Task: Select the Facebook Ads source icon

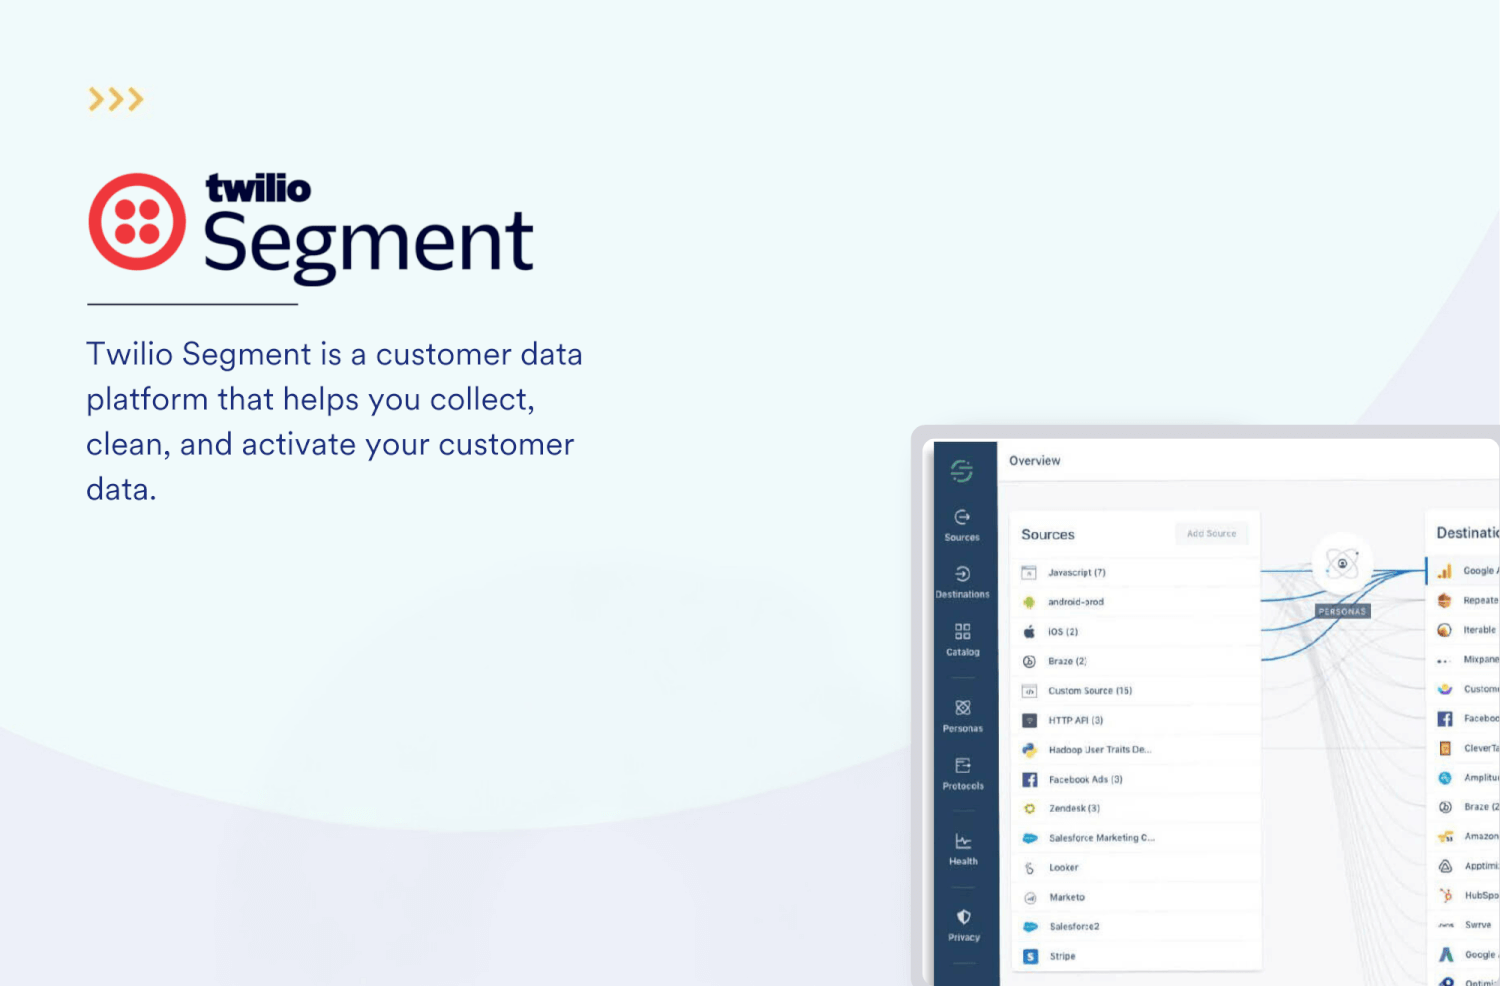Action: click(1031, 779)
